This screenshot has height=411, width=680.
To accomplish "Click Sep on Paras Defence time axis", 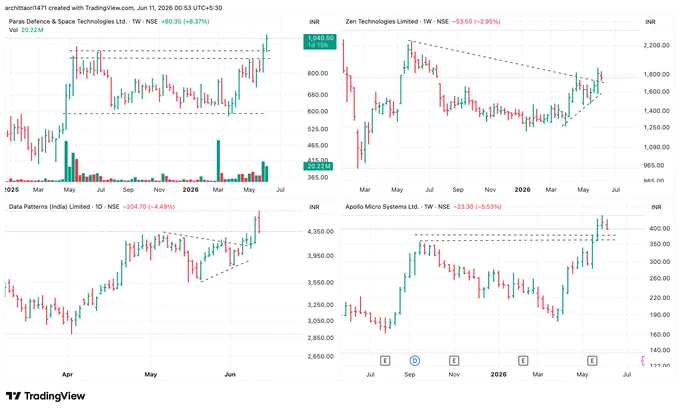I will [128, 189].
